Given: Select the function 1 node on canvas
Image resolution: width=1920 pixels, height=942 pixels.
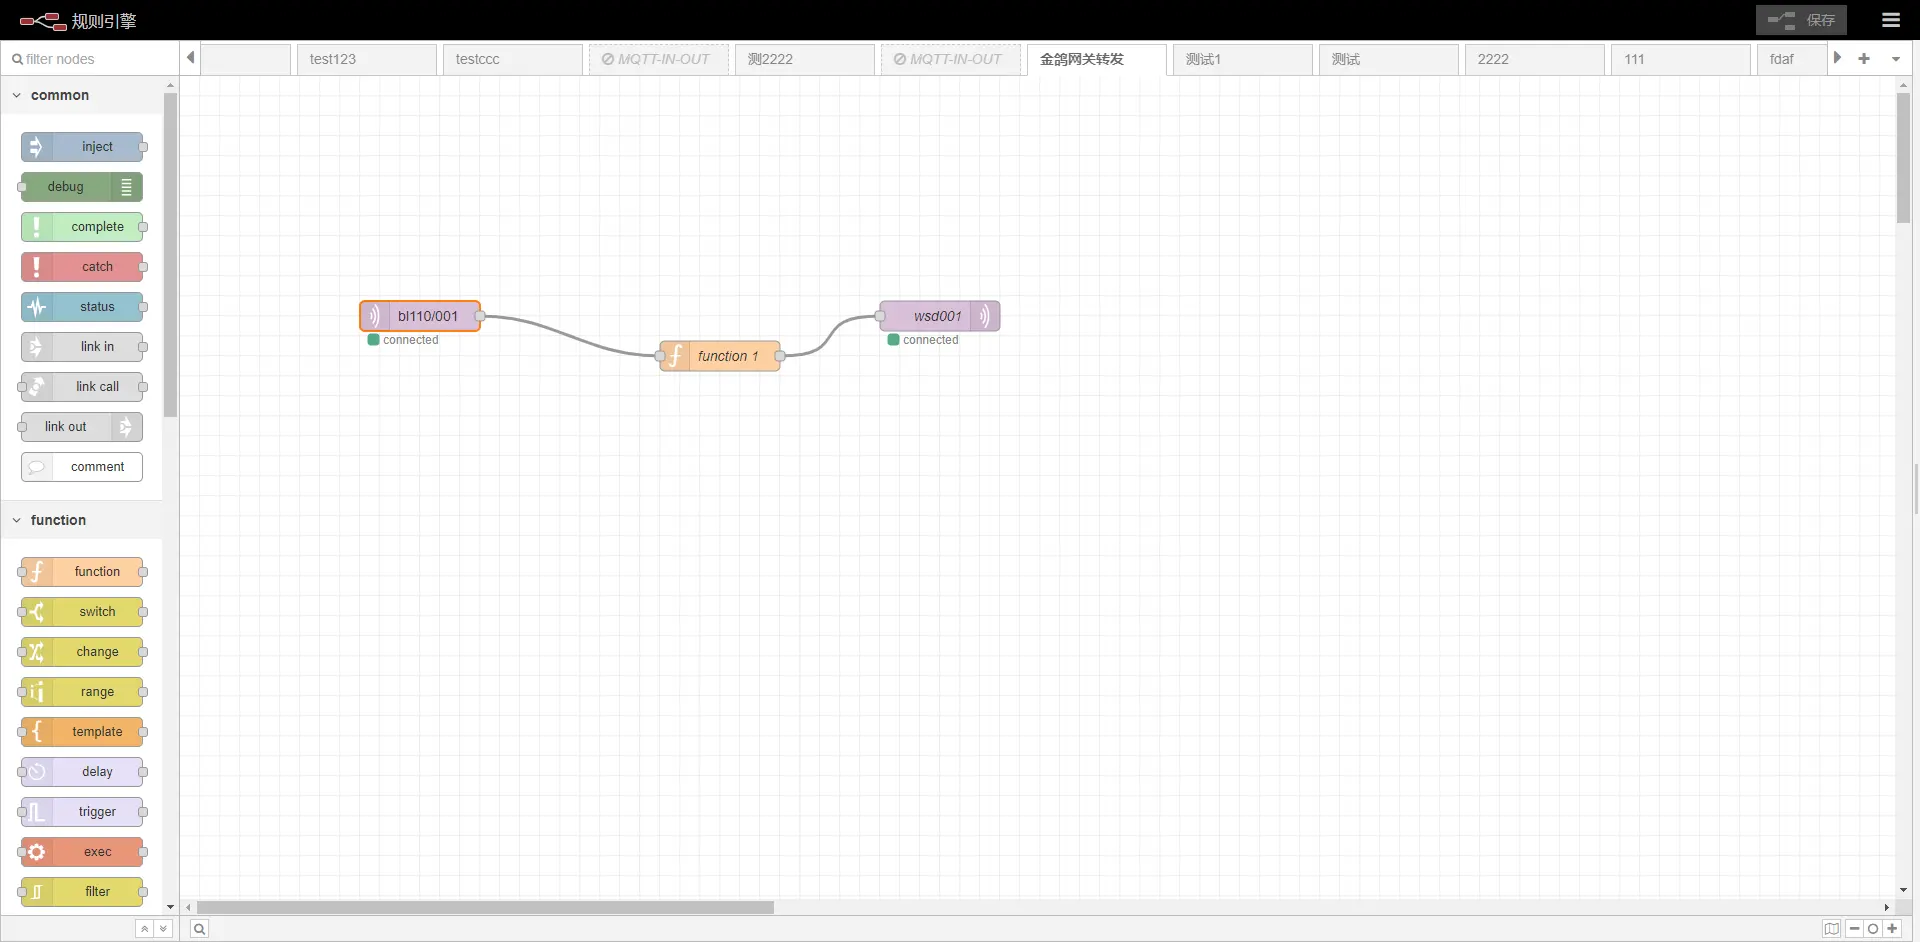Looking at the screenshot, I should (x=727, y=356).
